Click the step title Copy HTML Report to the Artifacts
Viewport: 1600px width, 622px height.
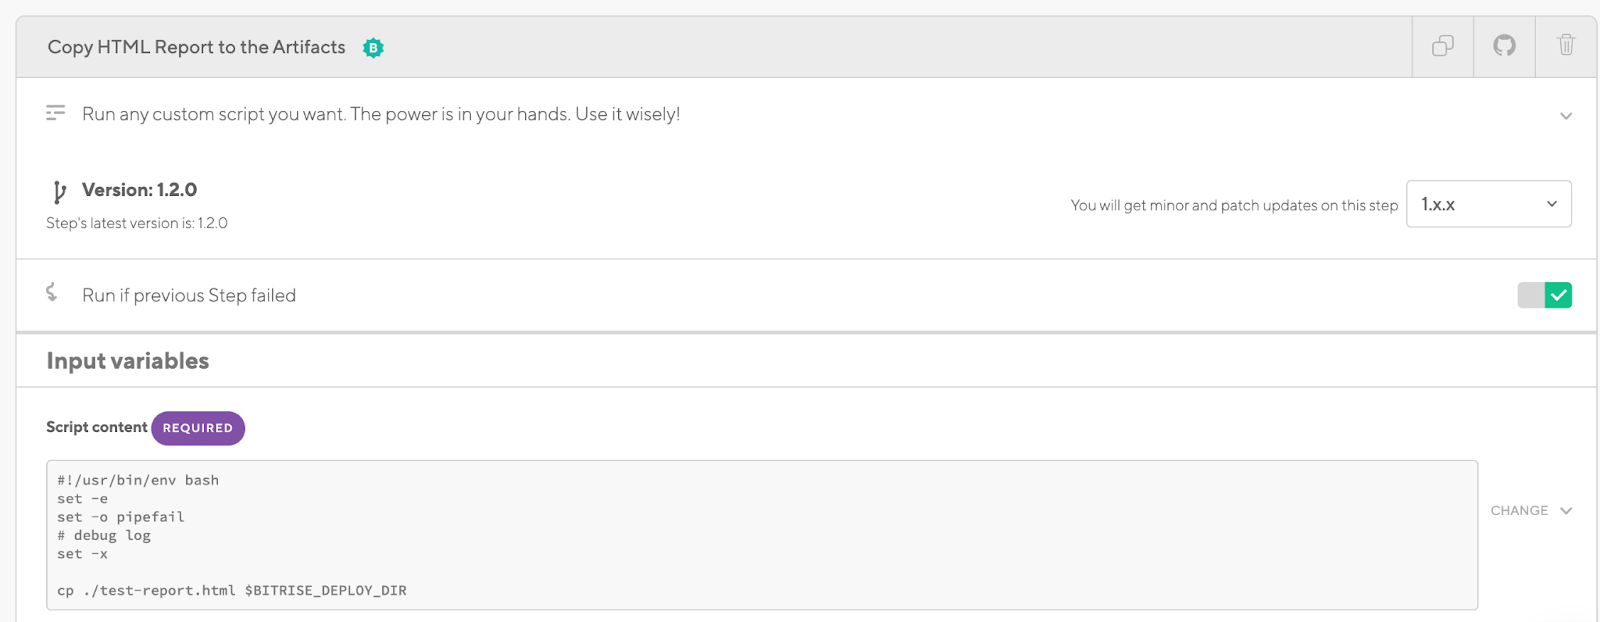(196, 47)
